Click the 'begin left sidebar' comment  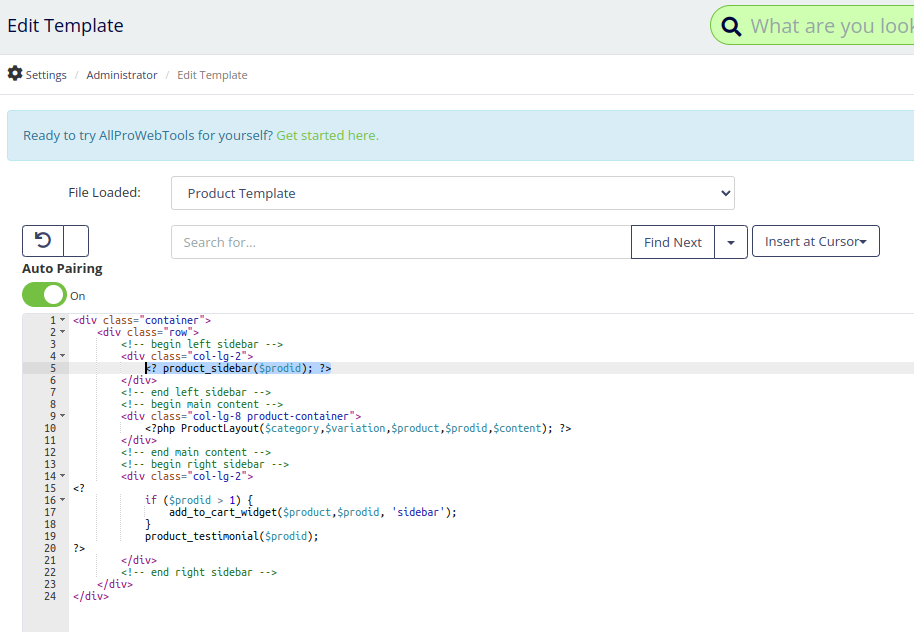(x=202, y=344)
